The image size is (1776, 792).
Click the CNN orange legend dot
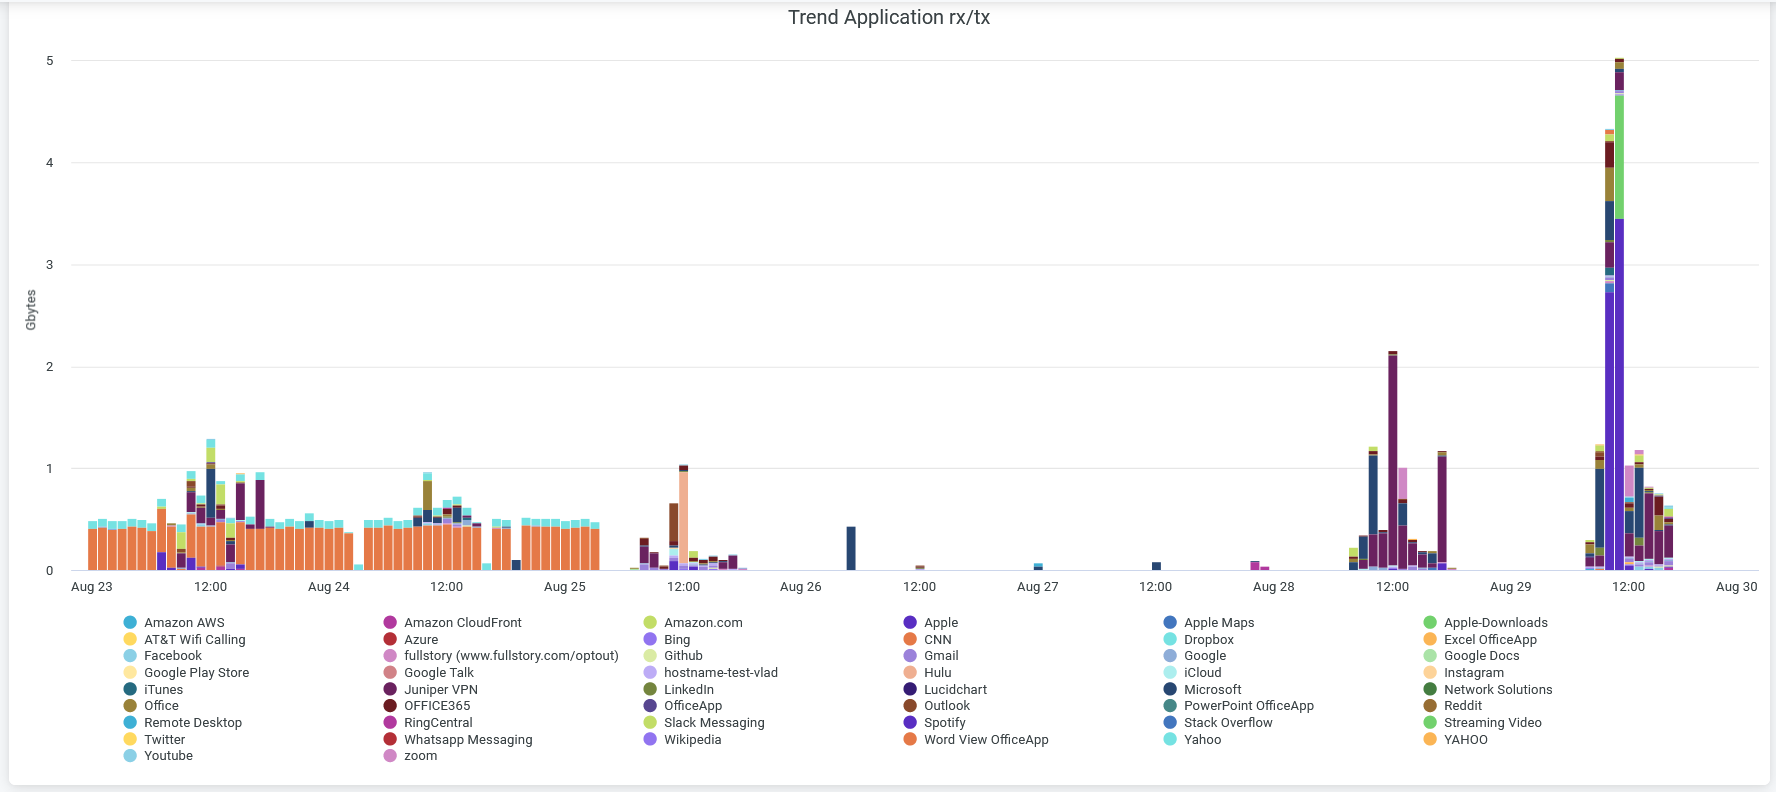tap(910, 640)
